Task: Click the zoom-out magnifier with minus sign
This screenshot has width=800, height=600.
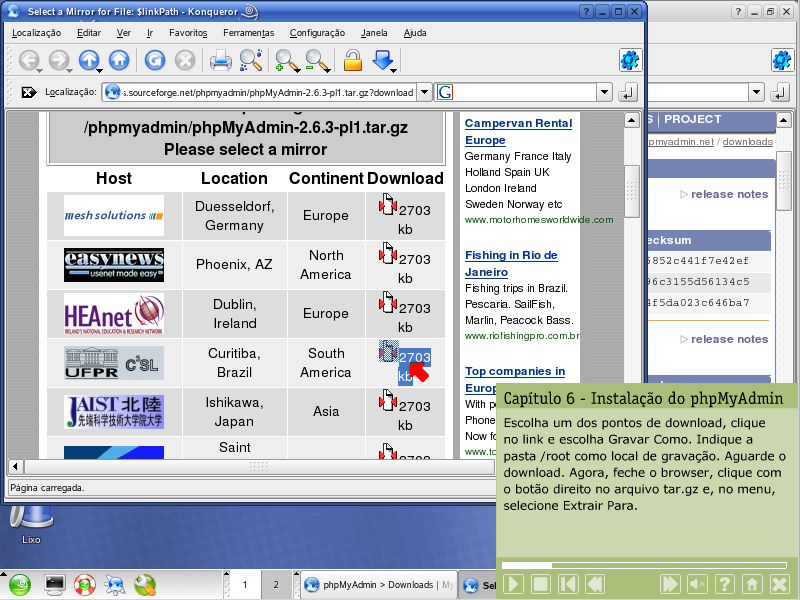Action: click(317, 61)
